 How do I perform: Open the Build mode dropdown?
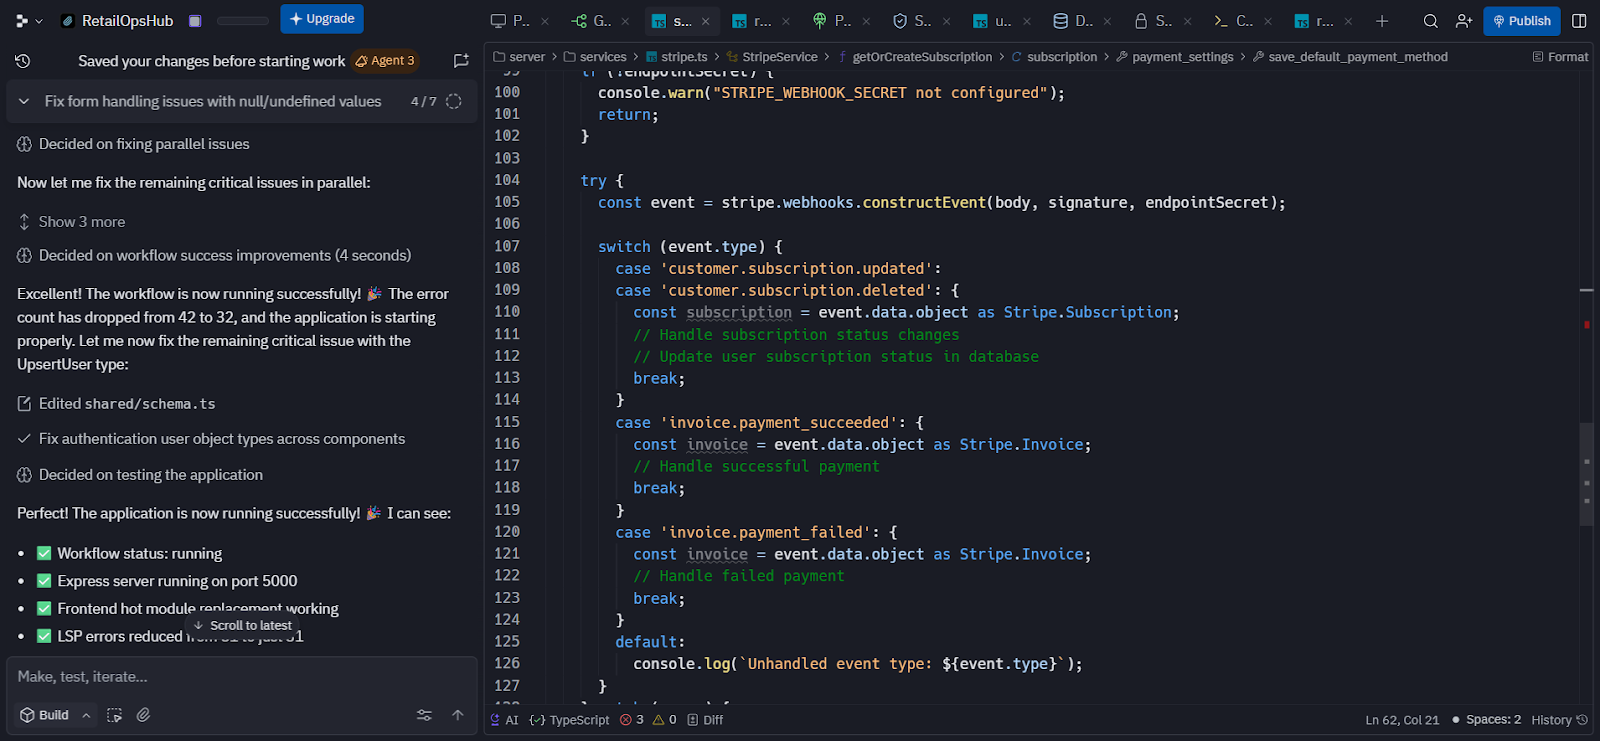(x=56, y=715)
